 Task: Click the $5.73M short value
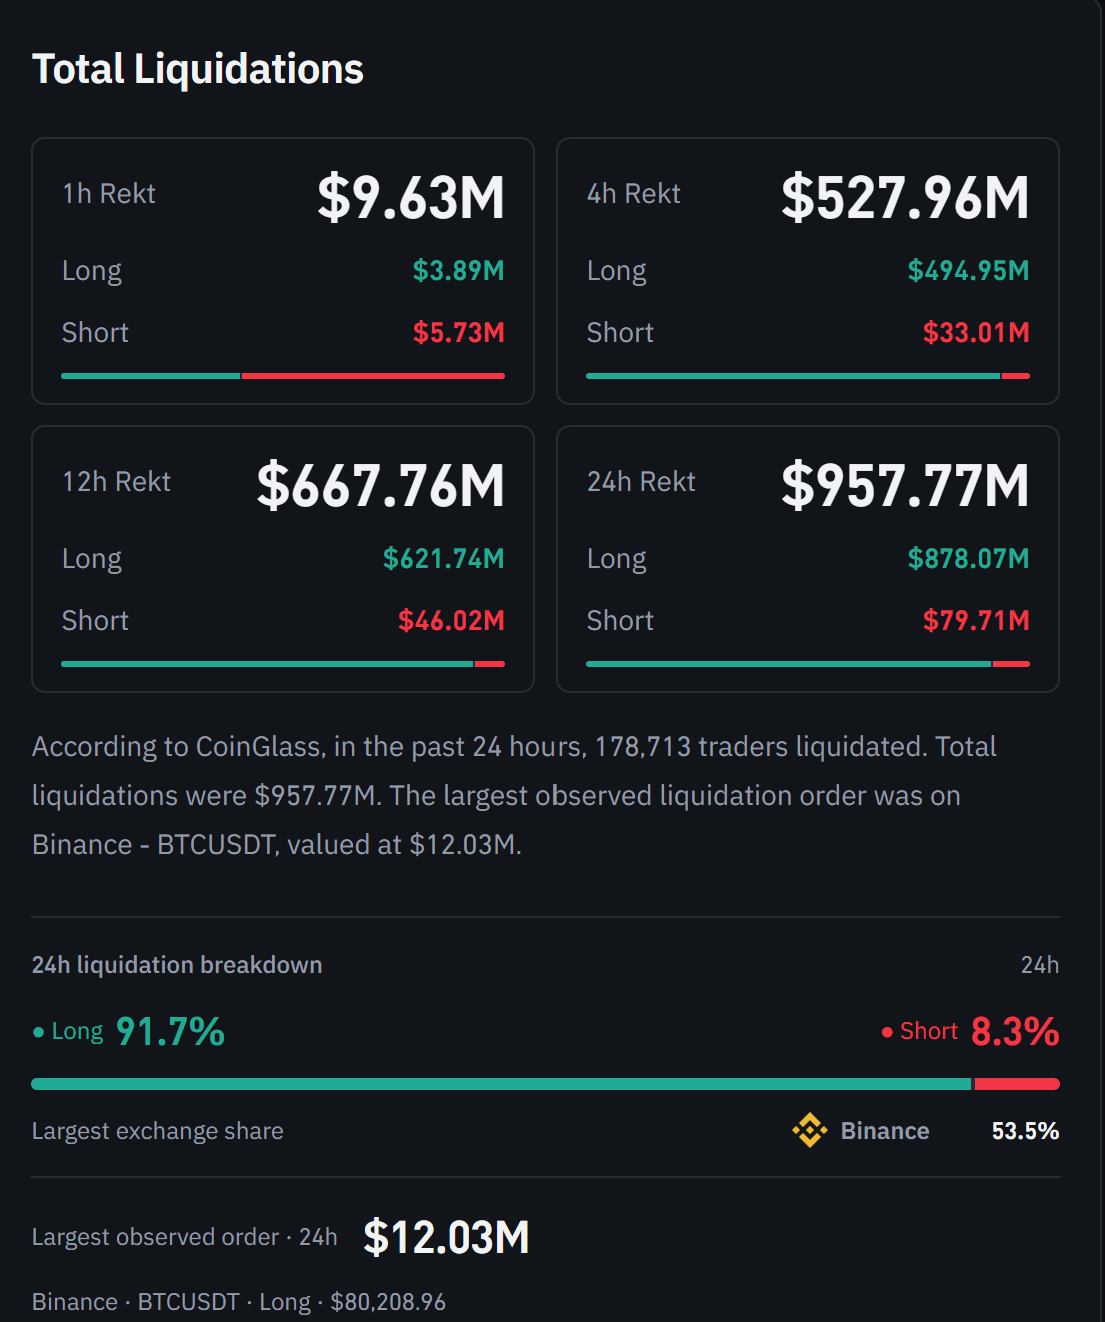click(x=459, y=333)
